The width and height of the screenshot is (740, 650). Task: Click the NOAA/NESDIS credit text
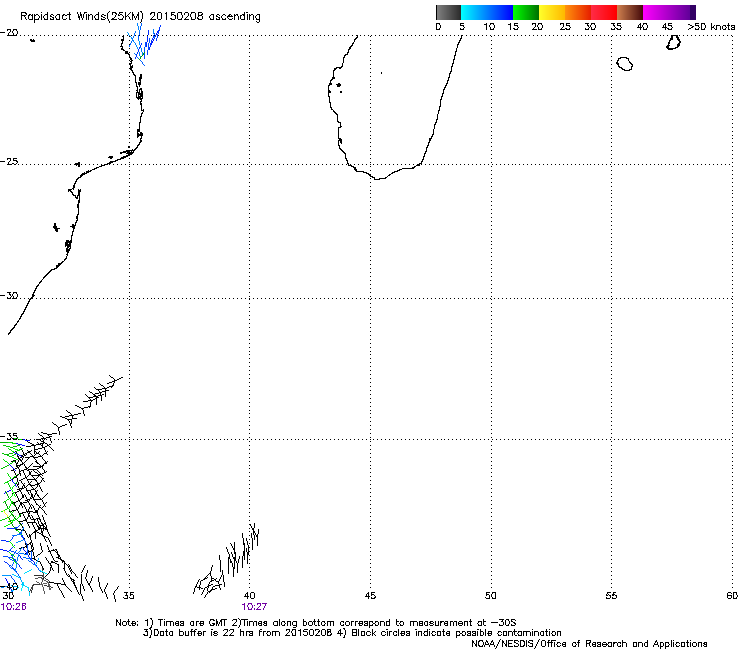[589, 644]
